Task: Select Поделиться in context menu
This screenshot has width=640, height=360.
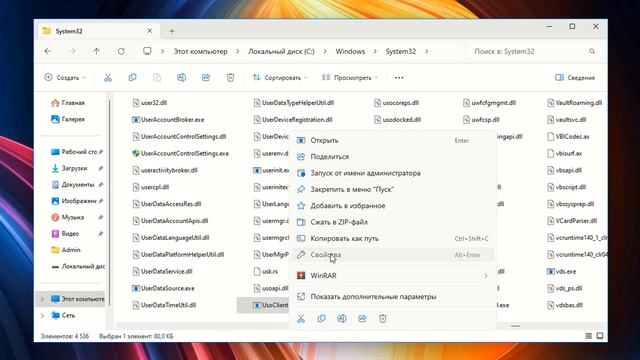Action: click(393, 157)
